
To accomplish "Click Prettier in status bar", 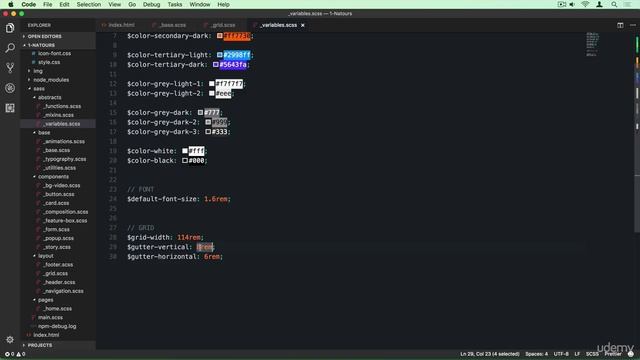I will pos(613,354).
